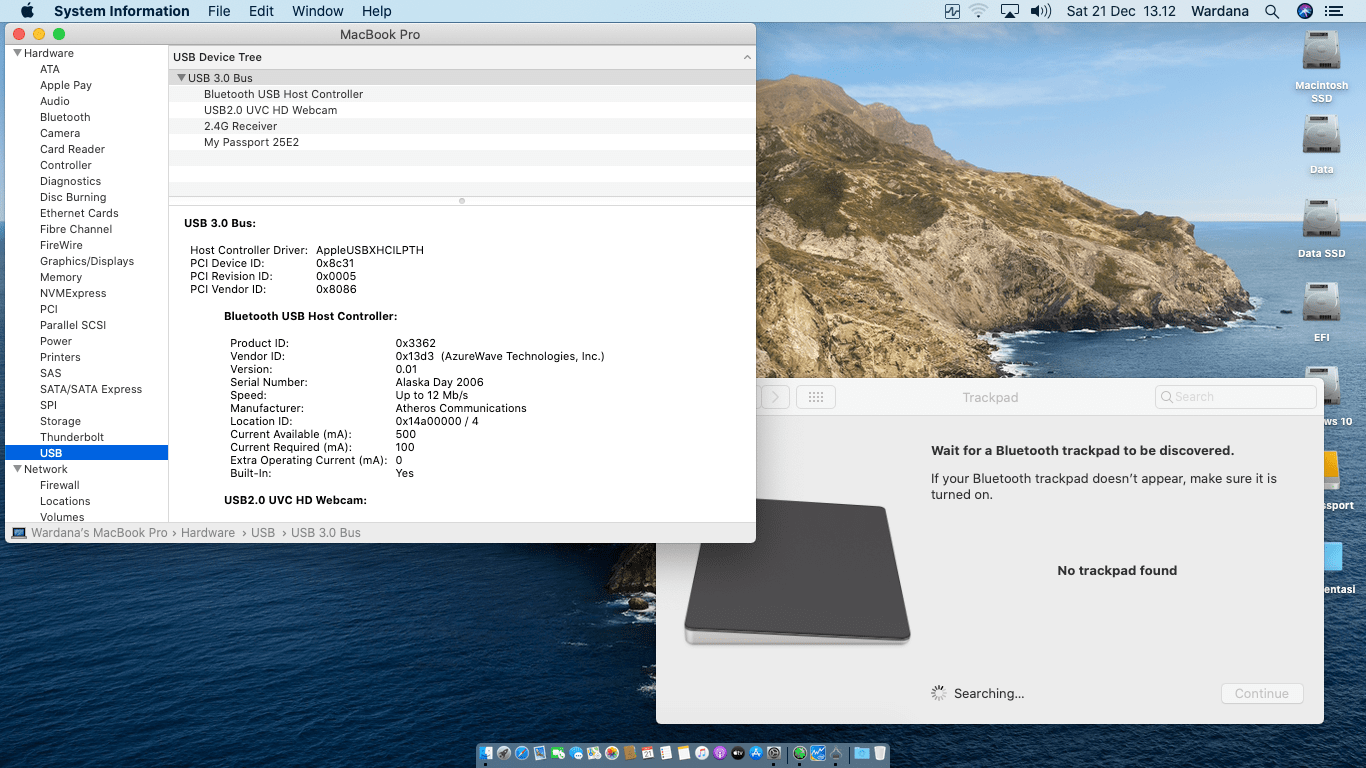Select My Passport 25E2 device row
The width and height of the screenshot is (1366, 768).
(x=462, y=142)
